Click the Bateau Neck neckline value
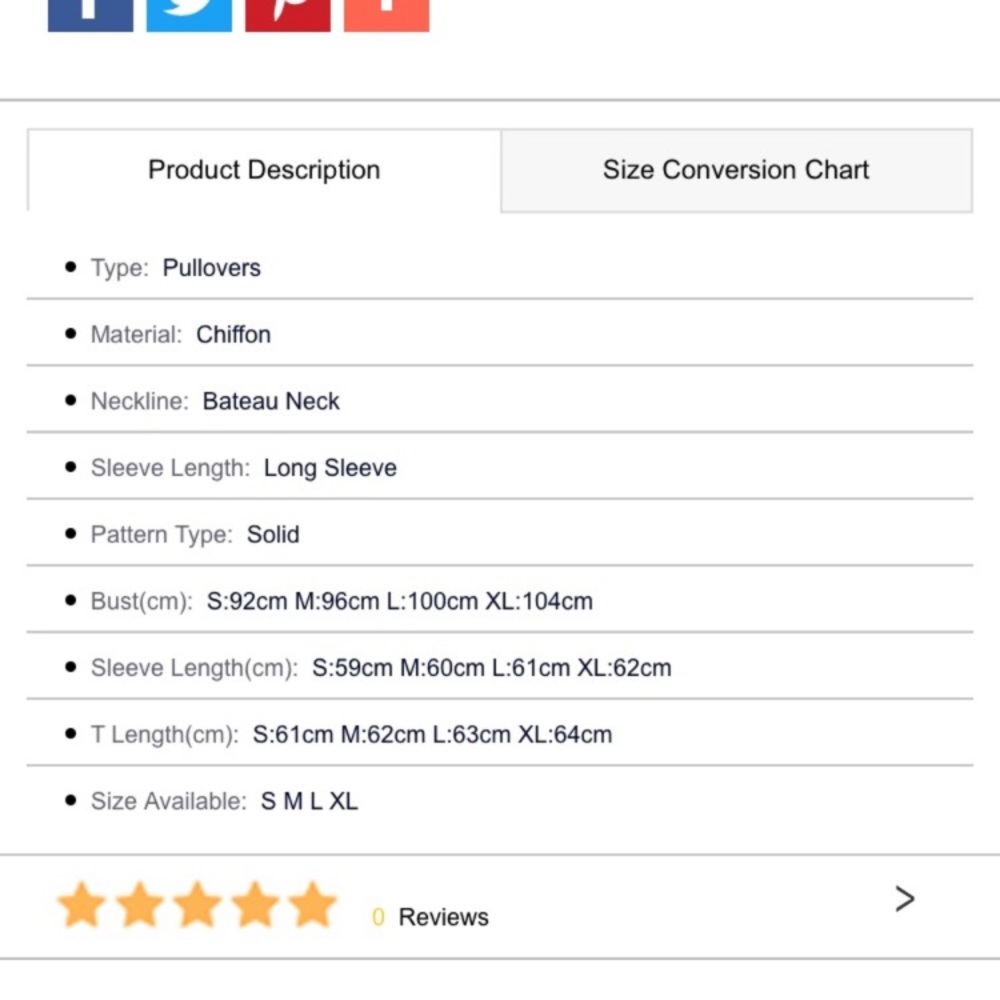Viewport: 1000px width, 1000px height. click(271, 401)
